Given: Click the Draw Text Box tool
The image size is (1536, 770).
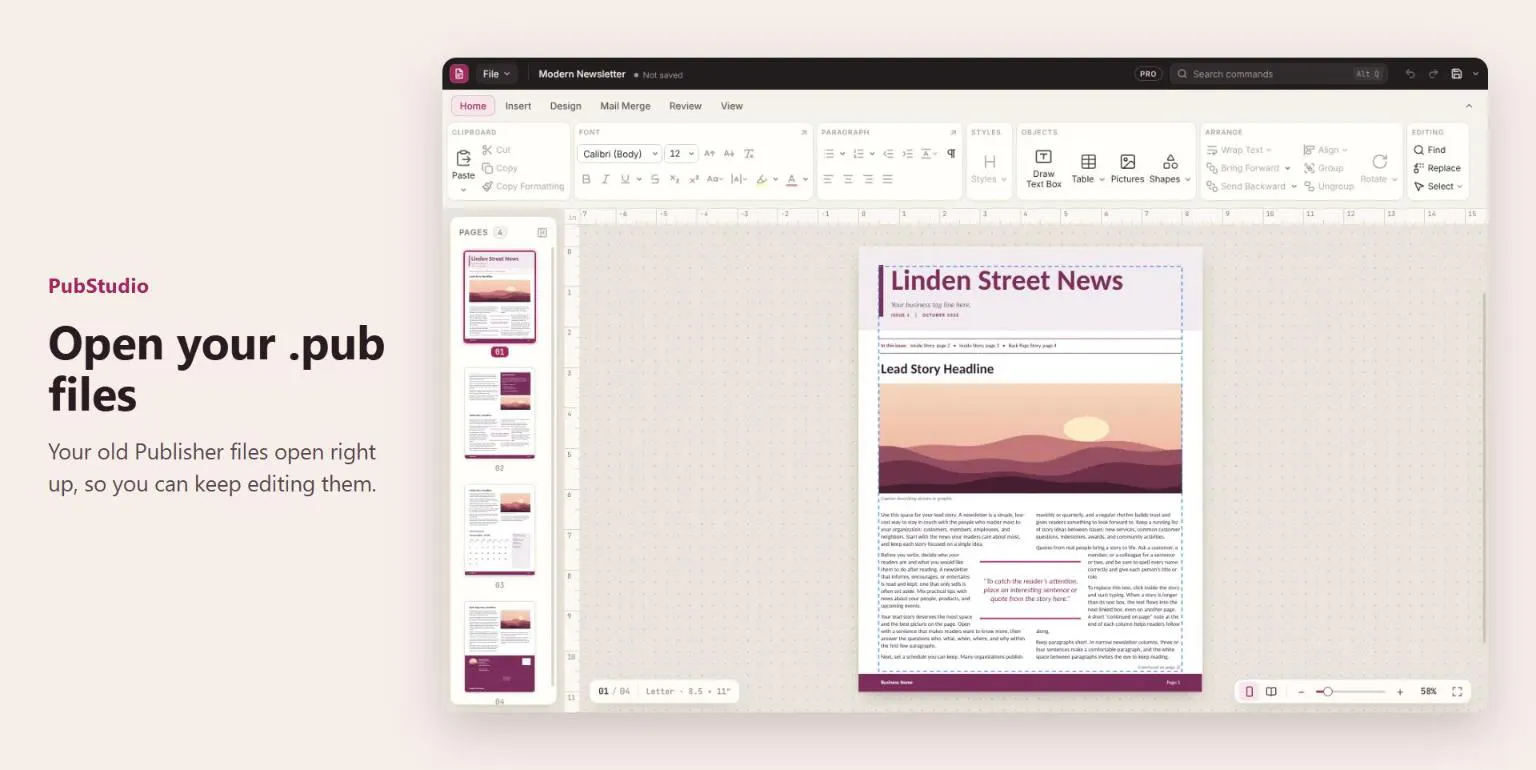Looking at the screenshot, I should coord(1043,169).
